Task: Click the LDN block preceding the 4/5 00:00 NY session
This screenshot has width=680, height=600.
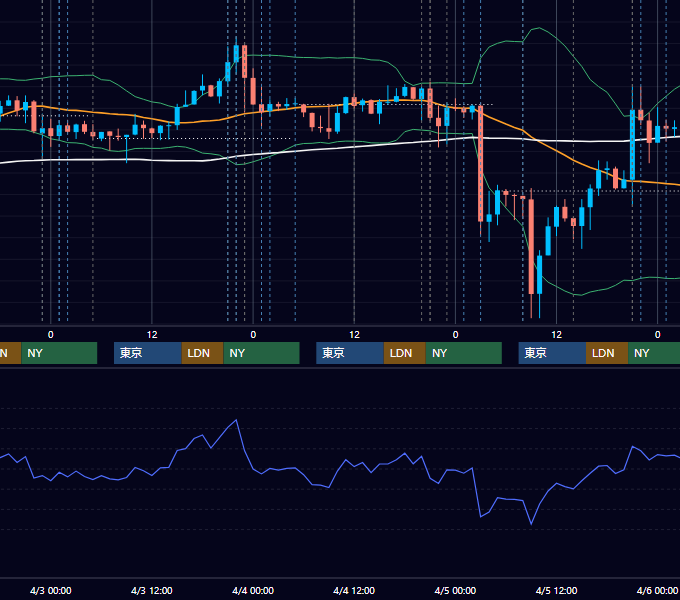Action: [405, 353]
